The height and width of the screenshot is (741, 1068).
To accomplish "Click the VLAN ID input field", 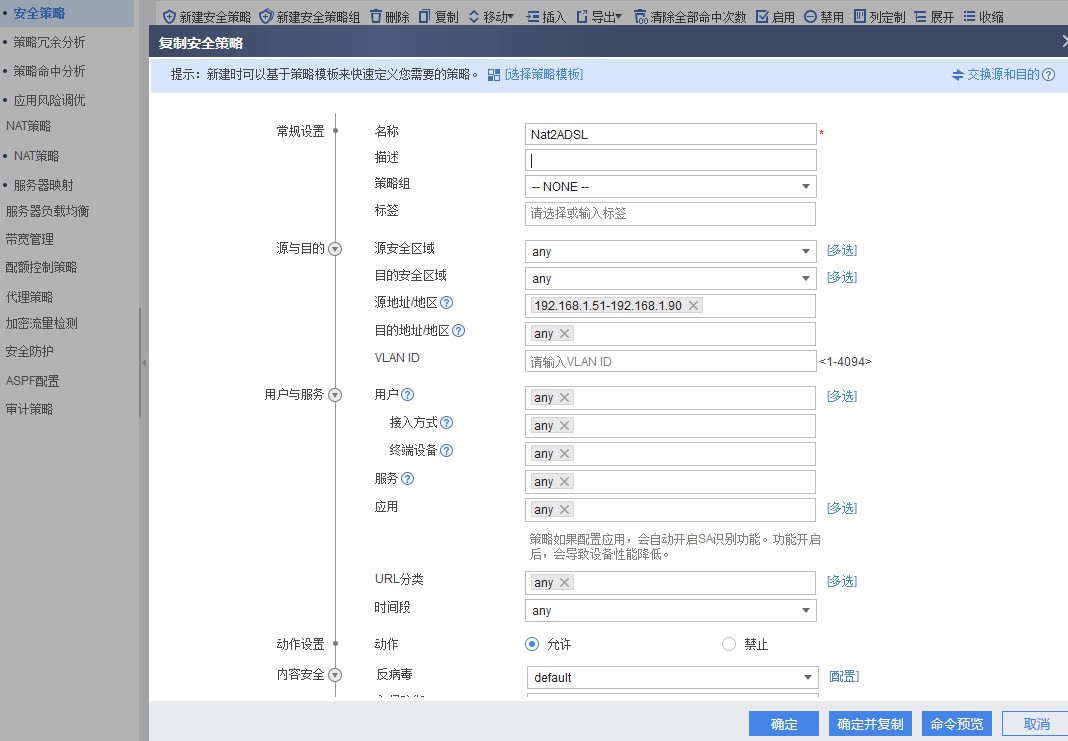I will [x=670, y=362].
